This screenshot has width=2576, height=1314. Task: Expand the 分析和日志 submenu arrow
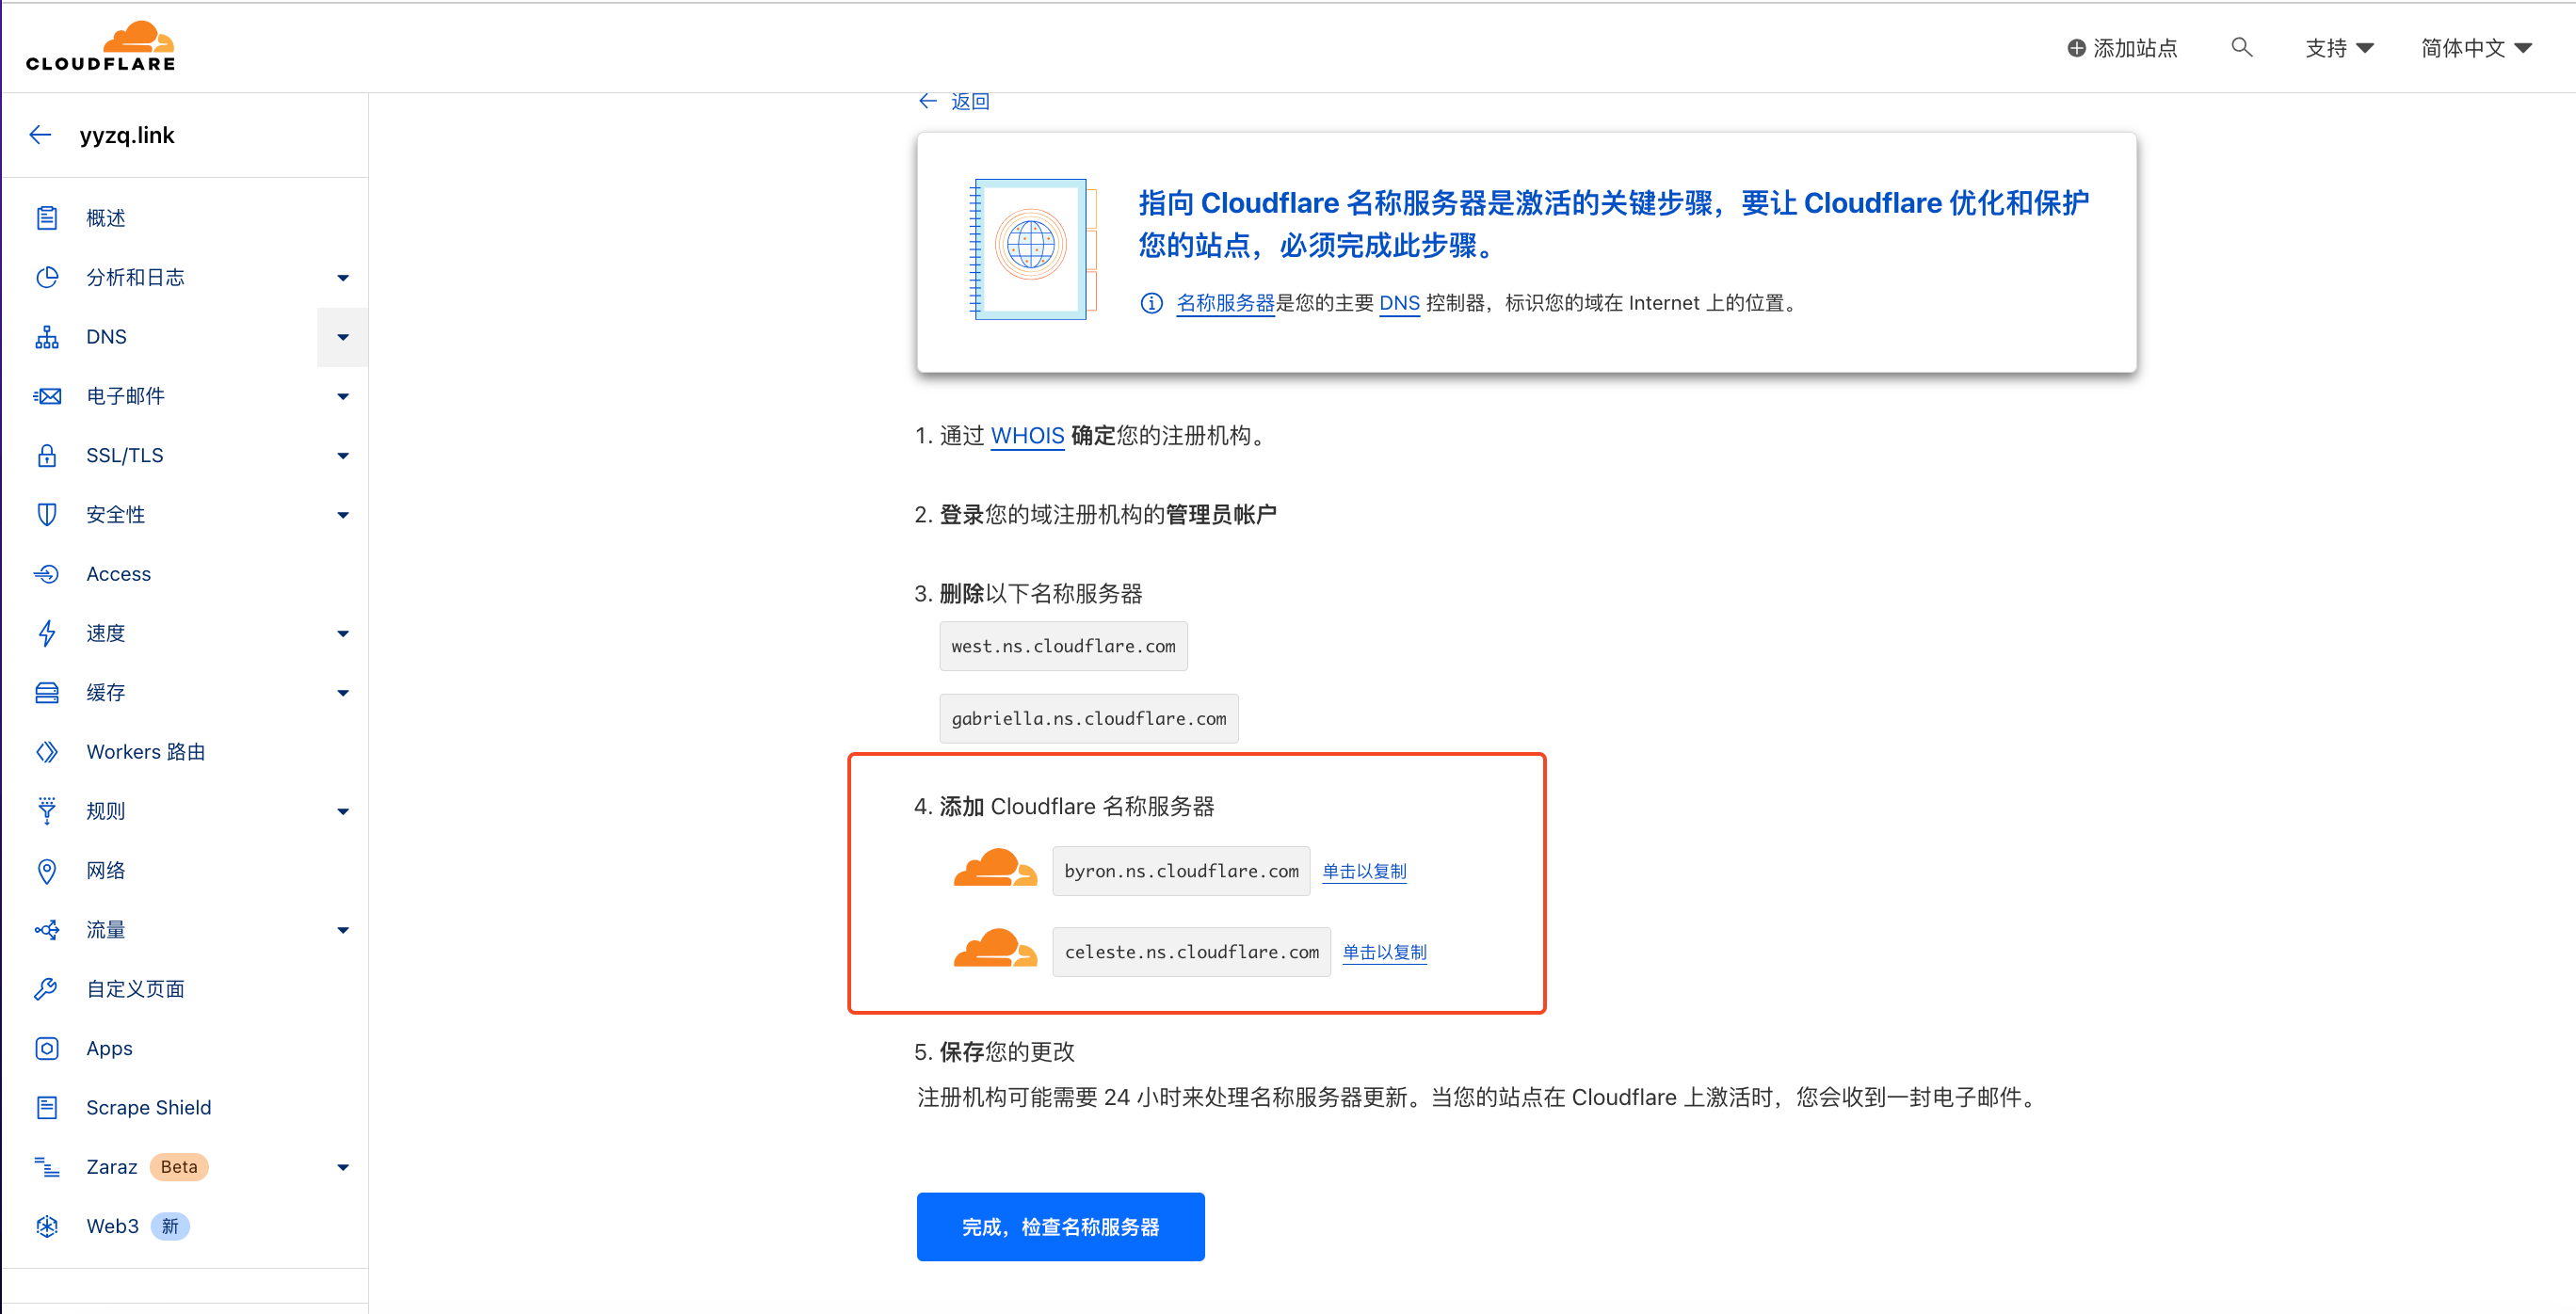point(343,278)
